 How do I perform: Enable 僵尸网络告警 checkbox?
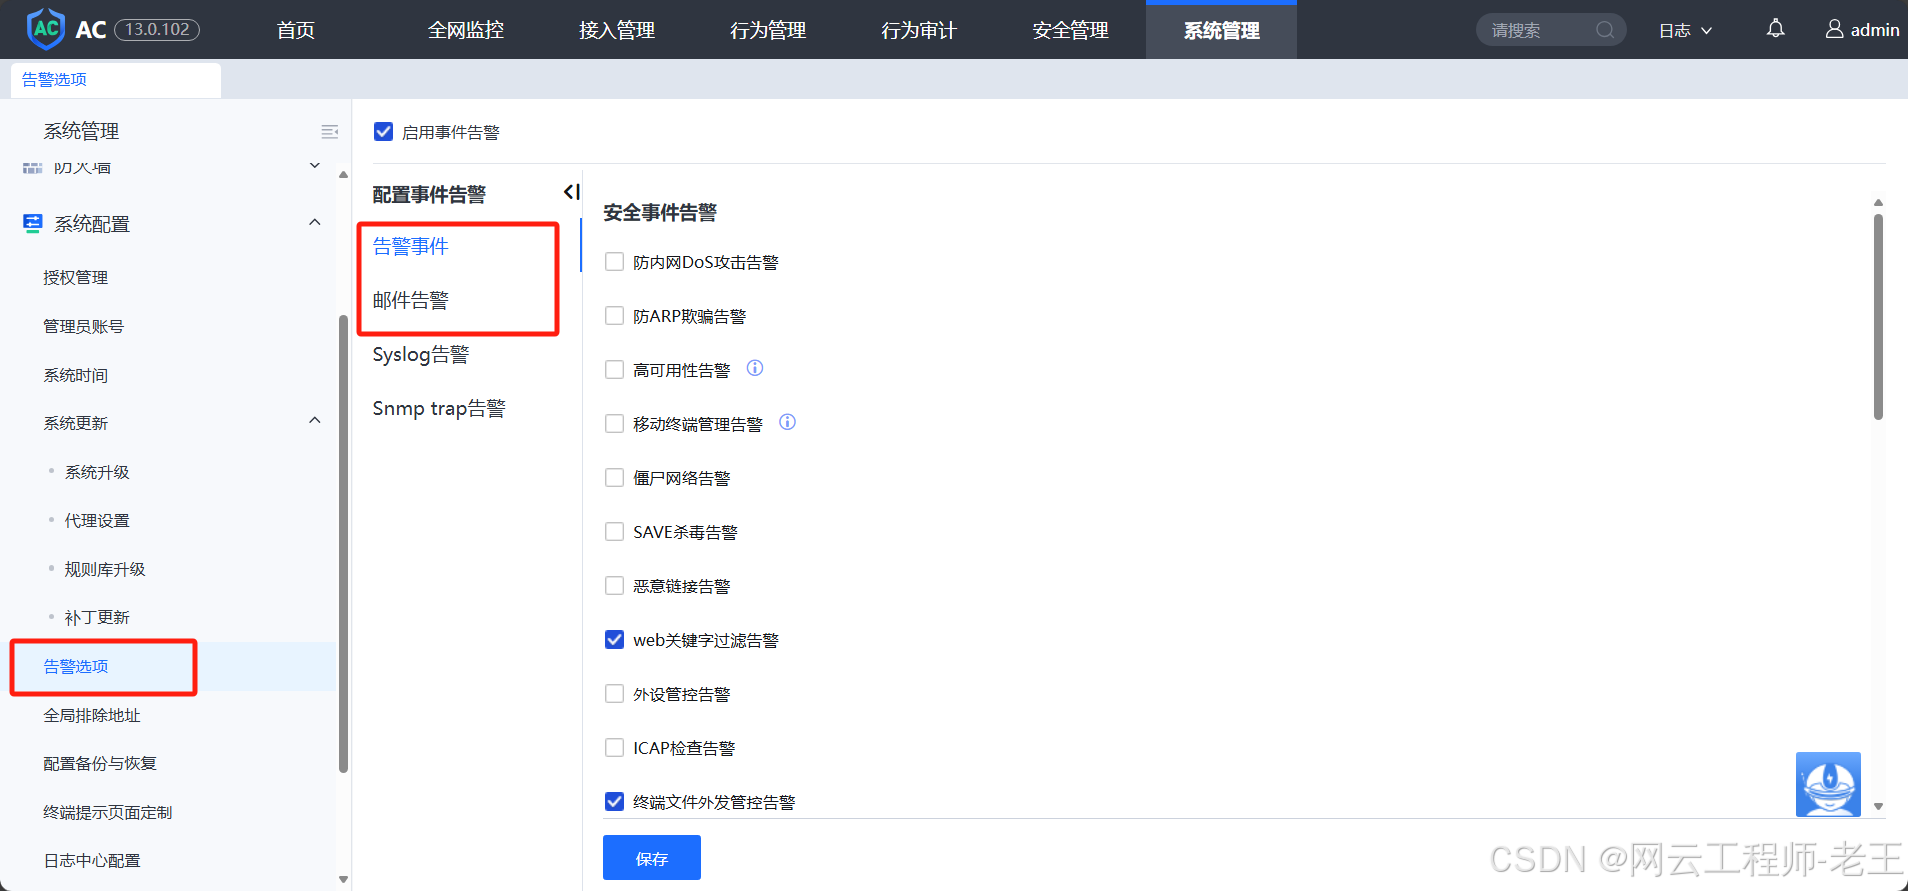pyautogui.click(x=615, y=478)
